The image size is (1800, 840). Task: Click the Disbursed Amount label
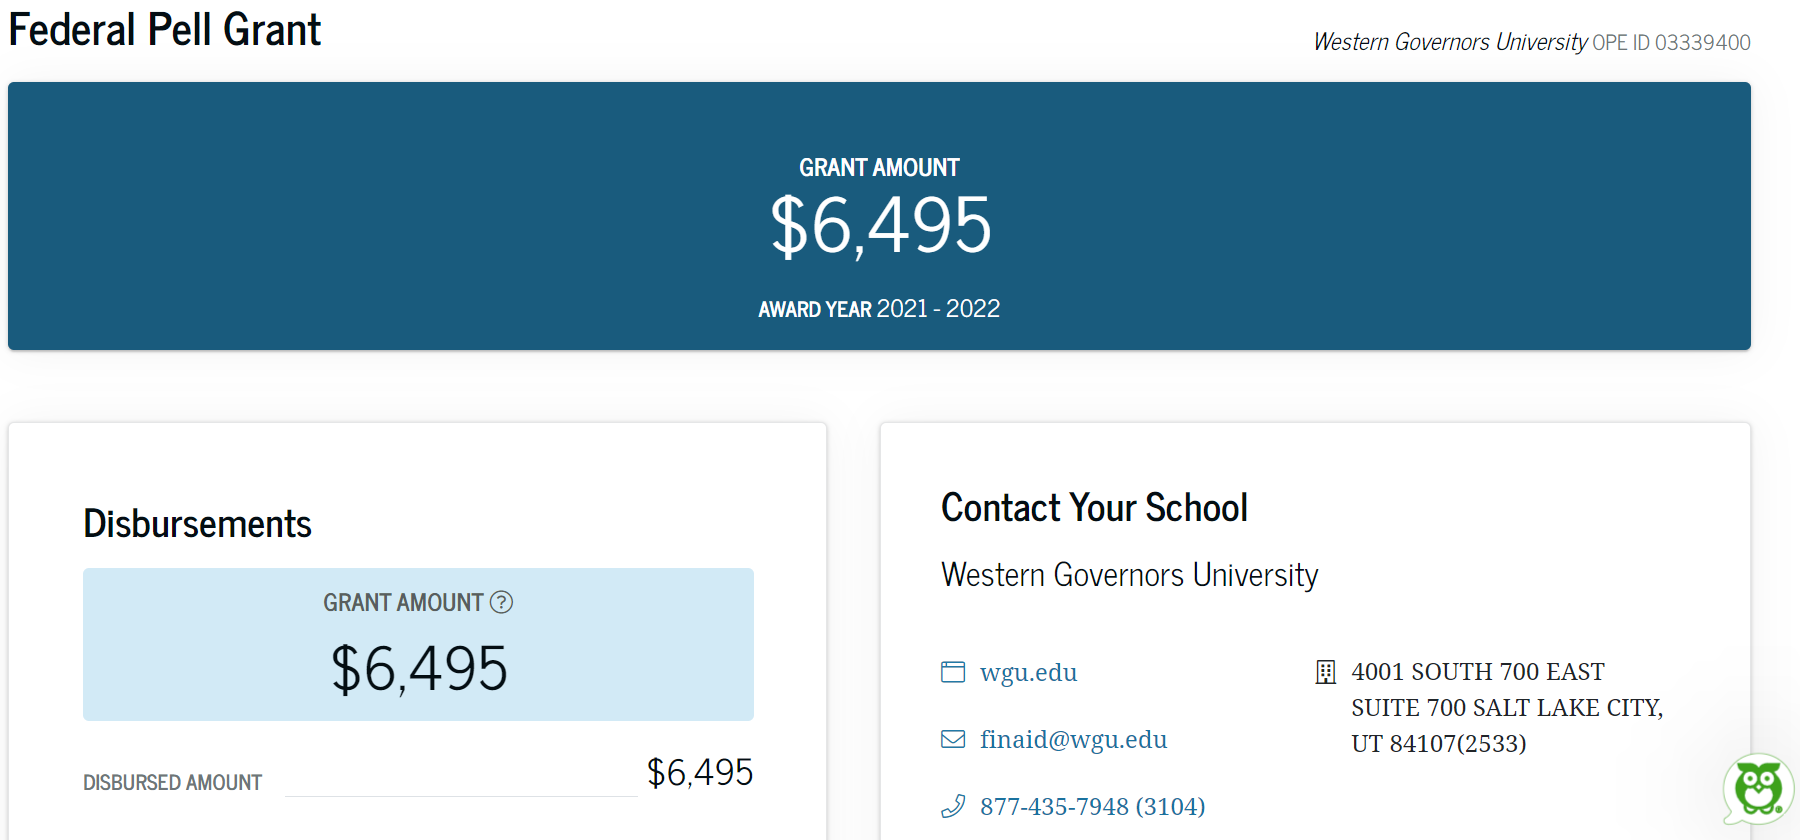tap(172, 782)
